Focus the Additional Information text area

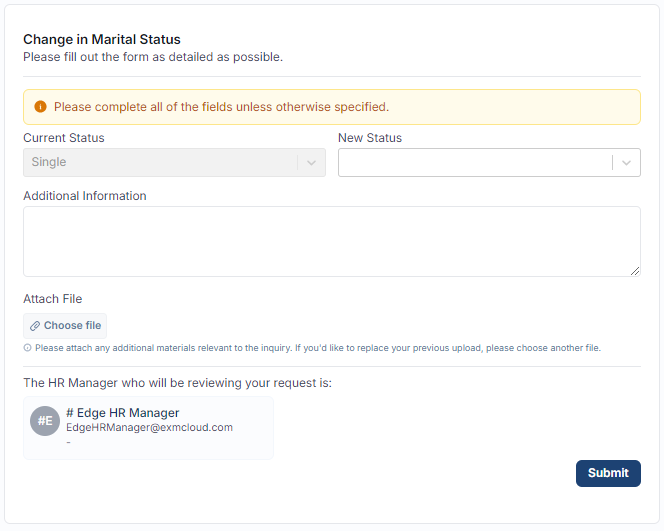(331, 241)
